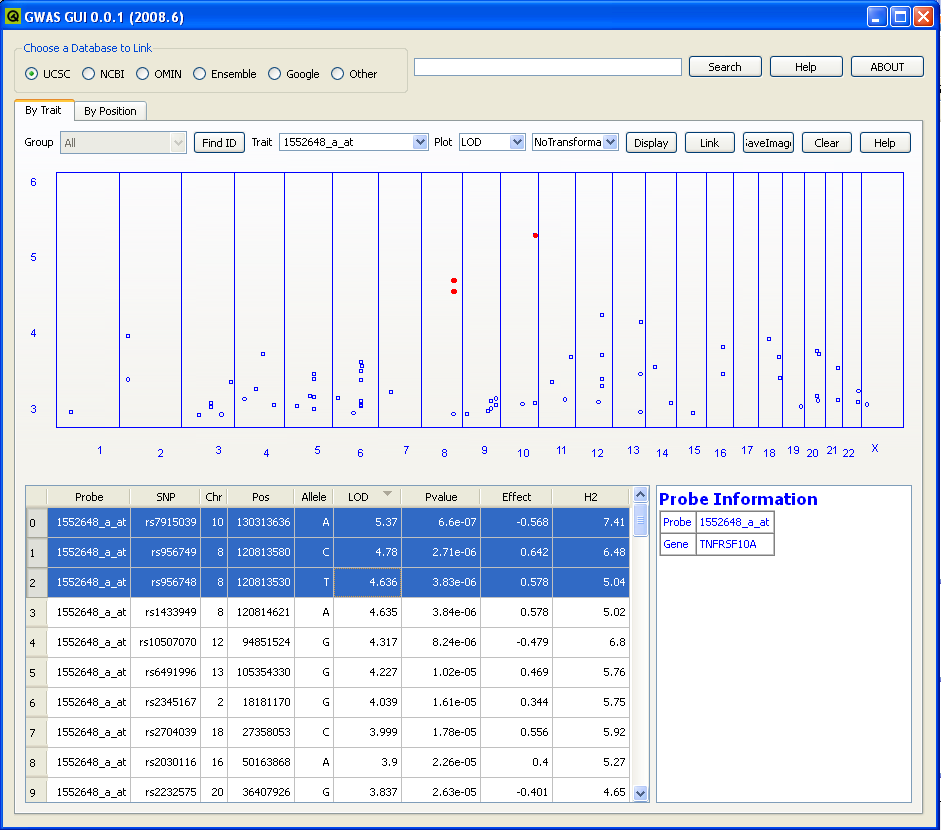This screenshot has height=830, width=941.
Task: Select the Google radio option
Action: [275, 74]
